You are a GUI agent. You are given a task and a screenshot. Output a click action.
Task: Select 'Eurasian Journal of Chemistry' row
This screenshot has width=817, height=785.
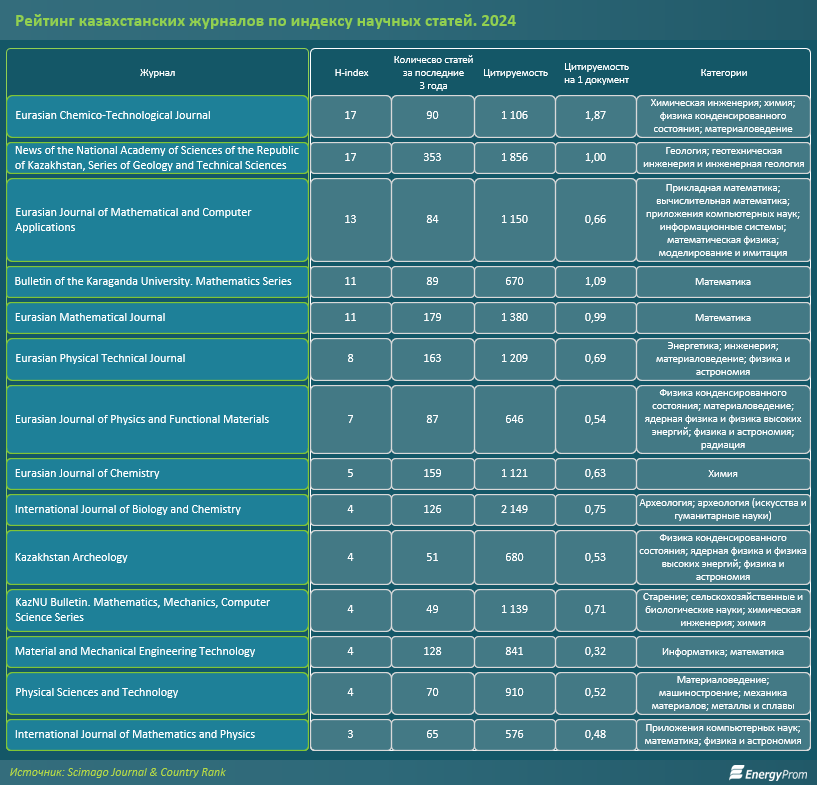point(157,474)
